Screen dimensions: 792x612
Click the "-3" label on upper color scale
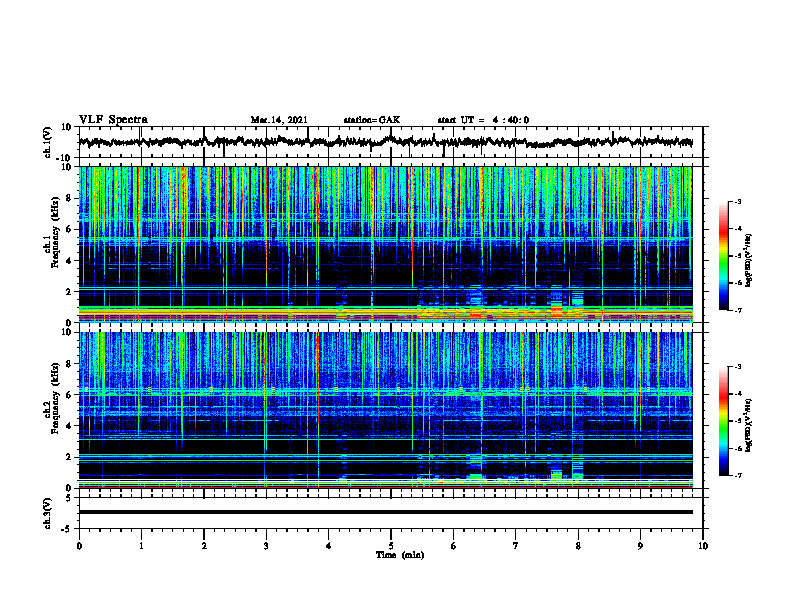click(738, 201)
